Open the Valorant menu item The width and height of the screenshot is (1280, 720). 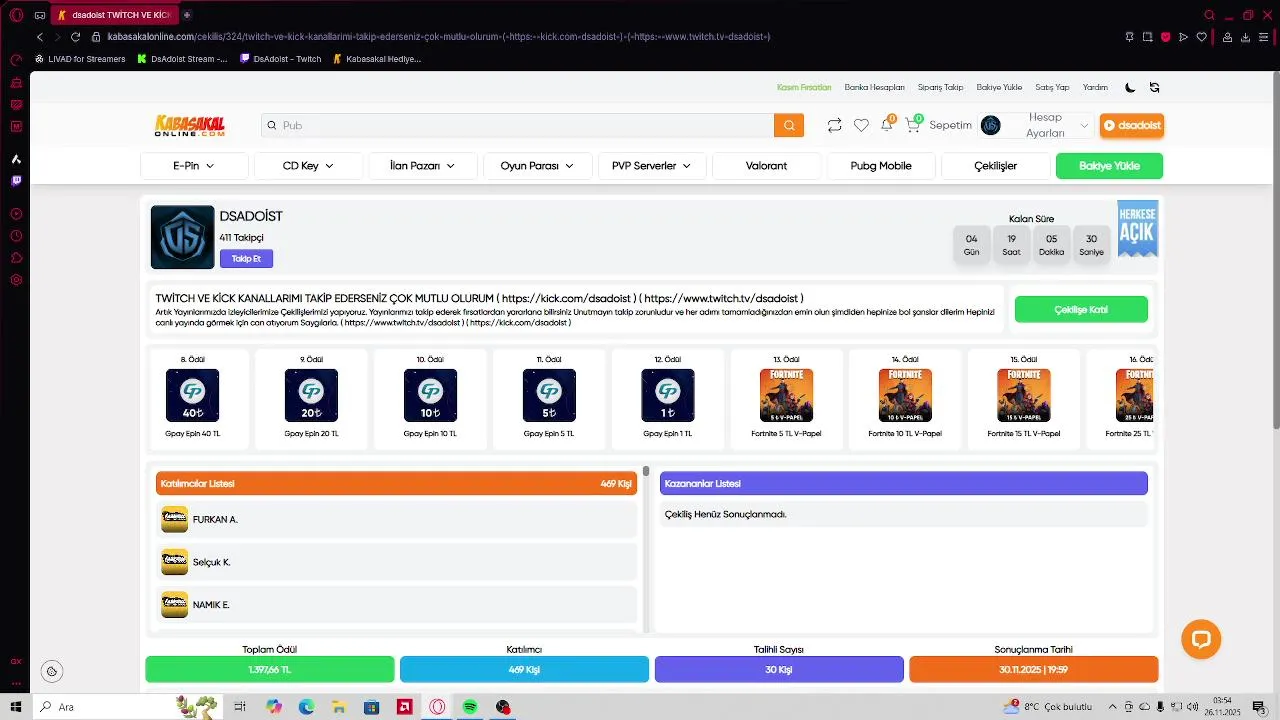coord(766,166)
